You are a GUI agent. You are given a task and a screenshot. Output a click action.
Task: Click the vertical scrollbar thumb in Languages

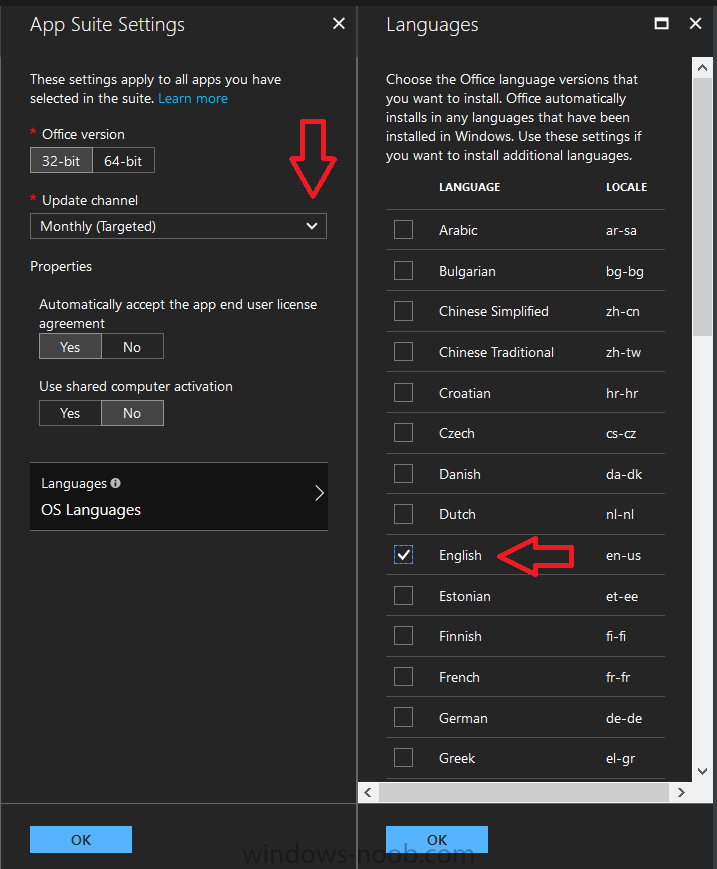tap(702, 207)
